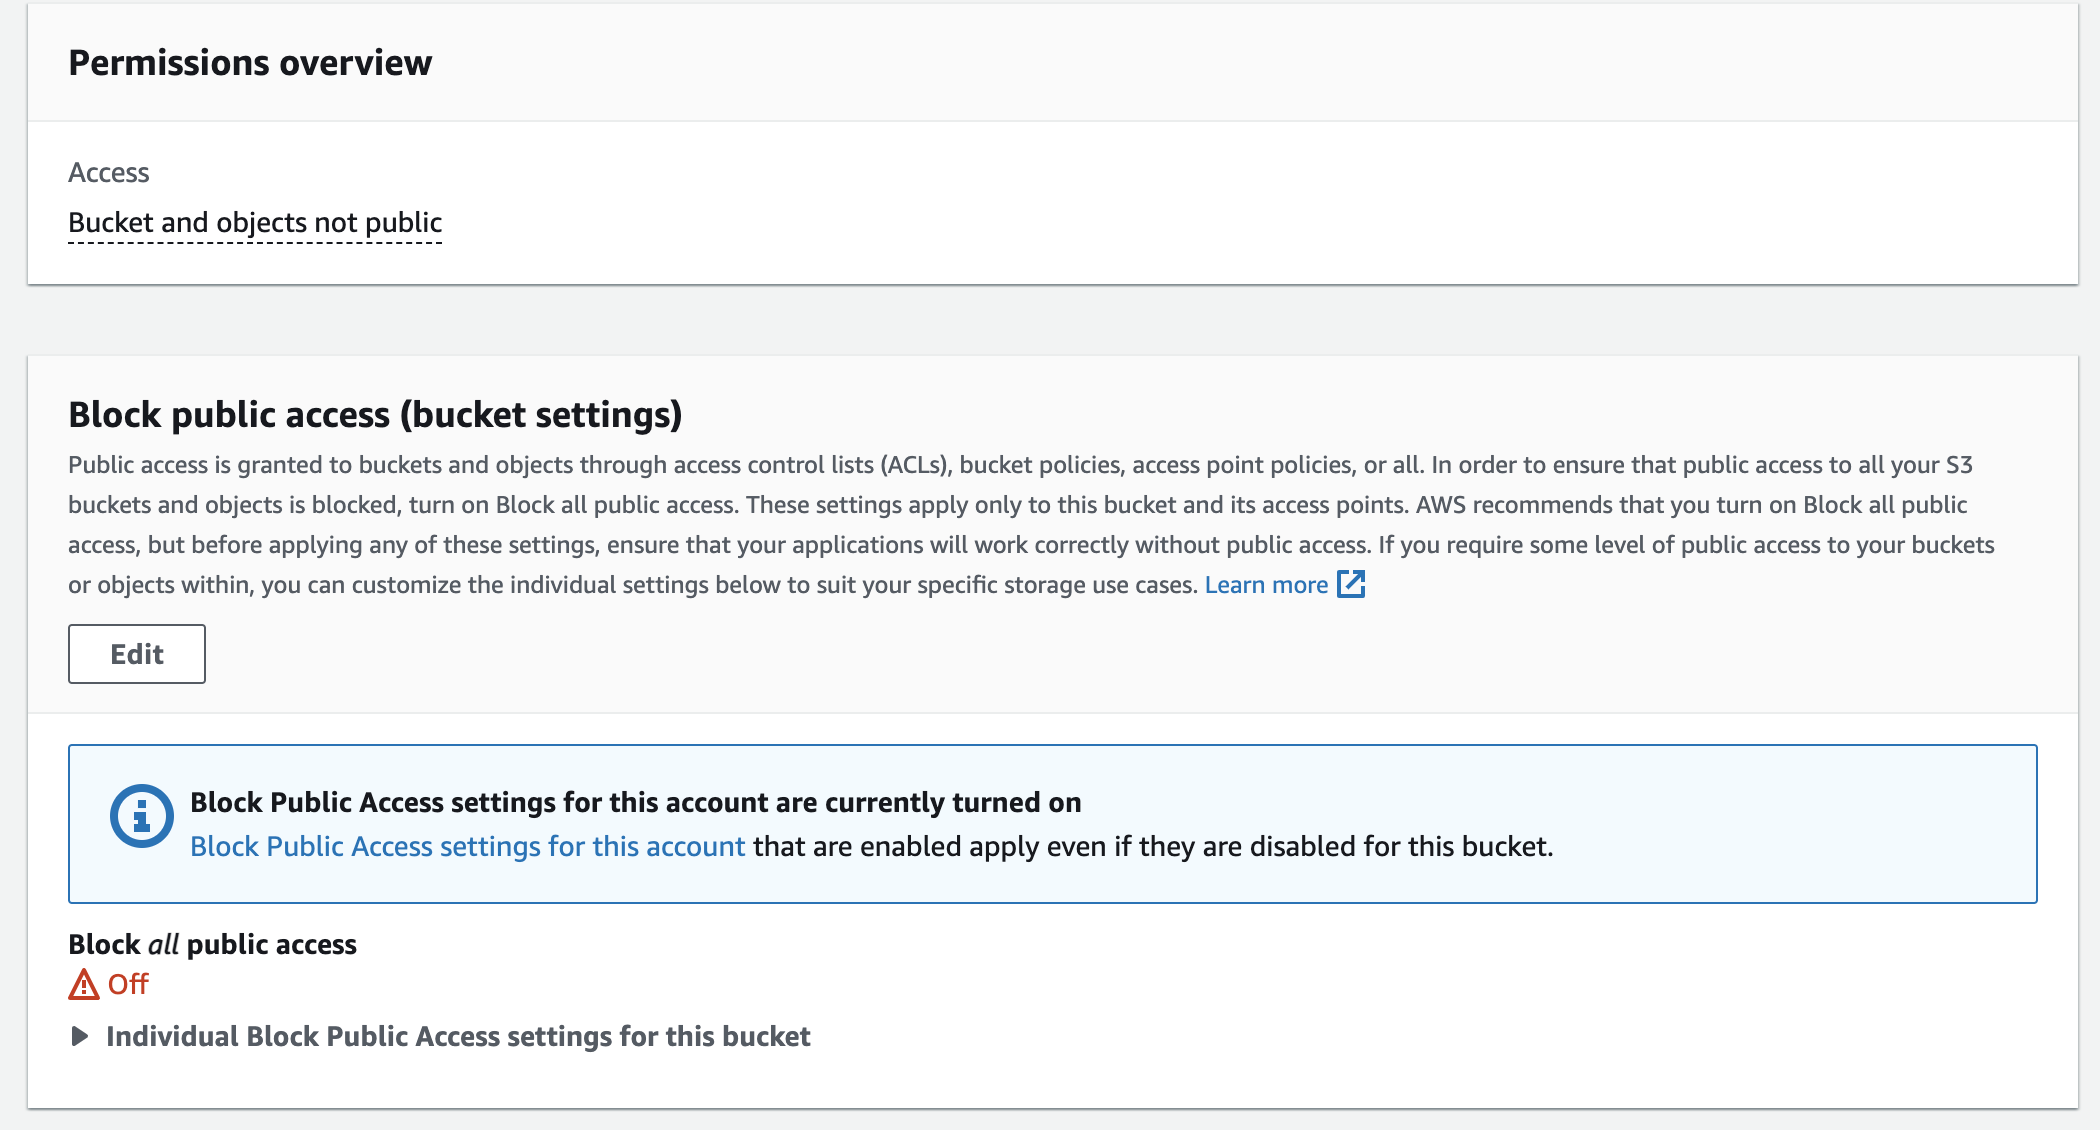This screenshot has height=1130, width=2100.
Task: Click the gray gap between the two panels
Action: [x=1050, y=320]
